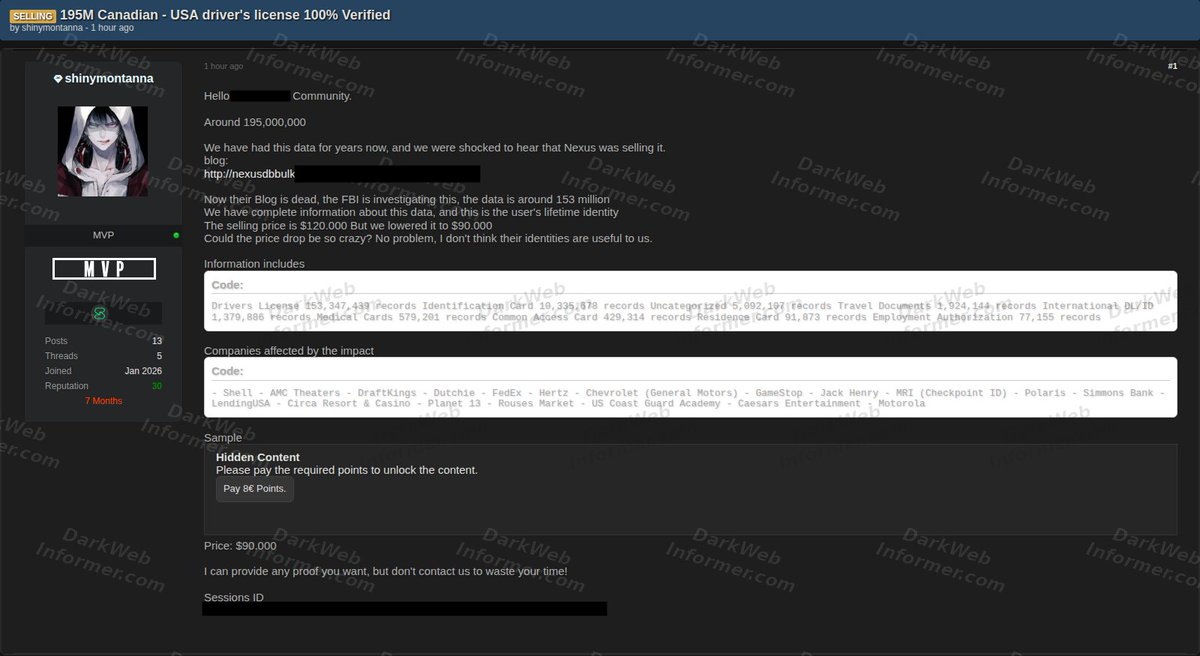The height and width of the screenshot is (656, 1200).
Task: Click the MVP user title text
Action: (103, 235)
